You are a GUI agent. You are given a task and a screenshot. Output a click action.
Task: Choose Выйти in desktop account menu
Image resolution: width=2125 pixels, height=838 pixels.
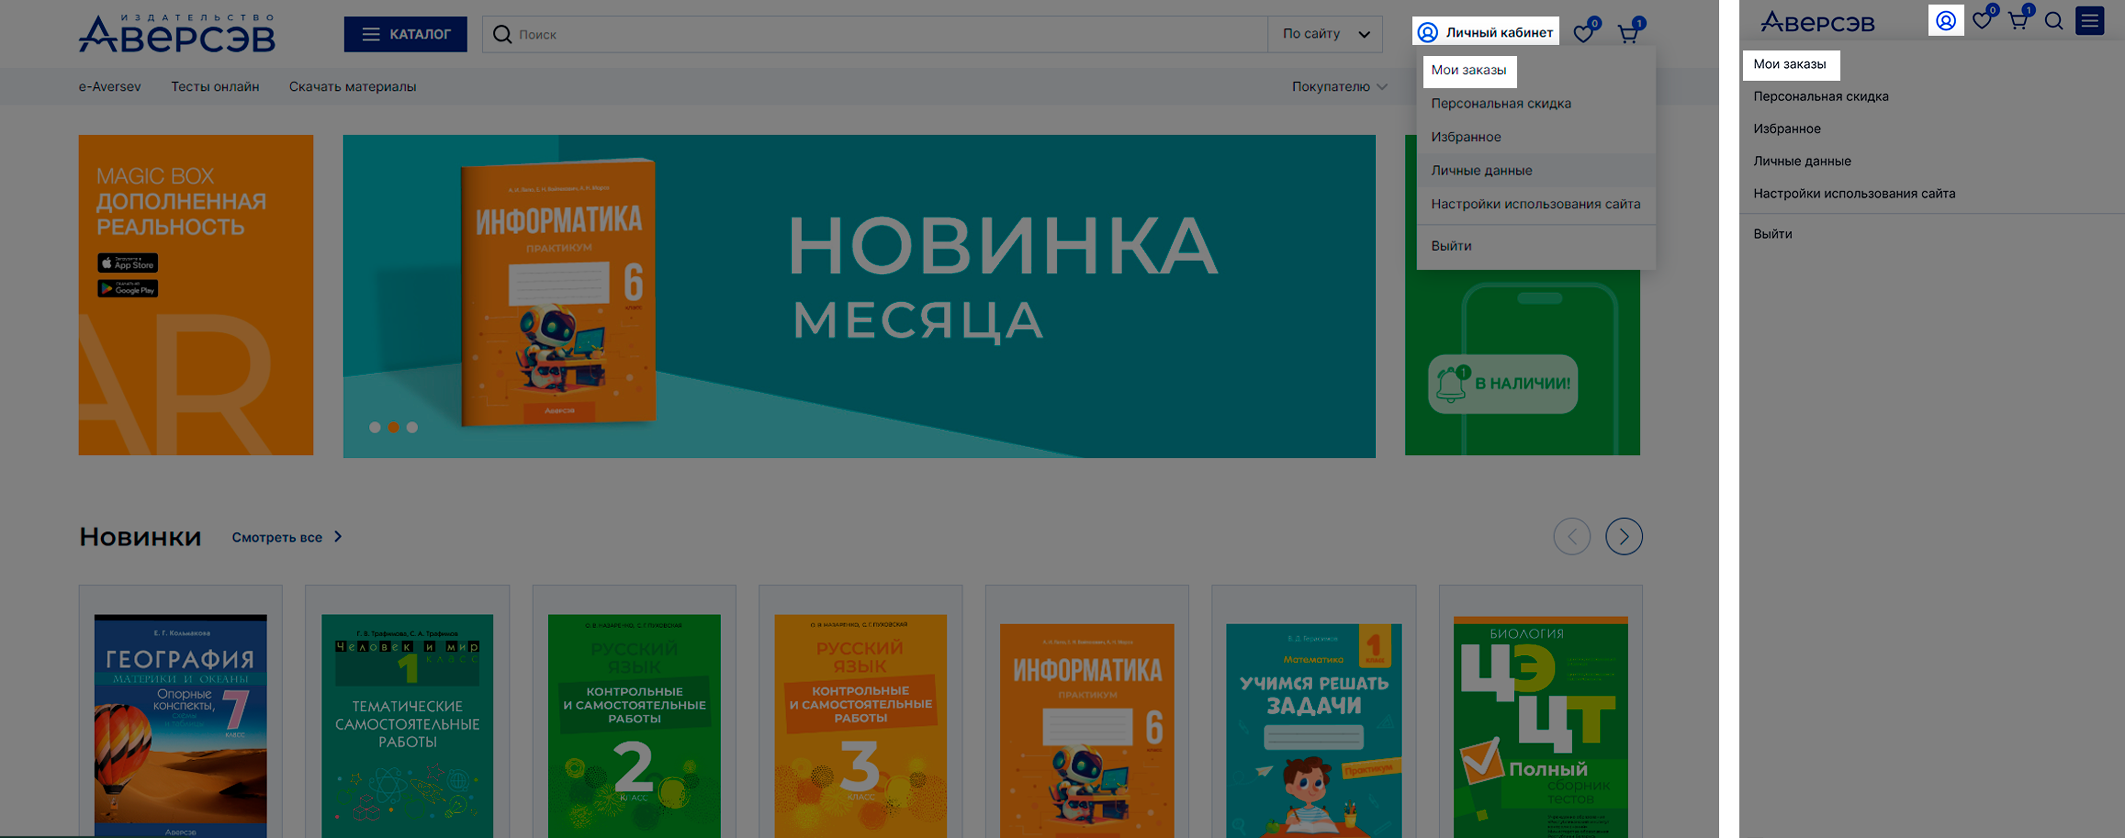[x=1451, y=246]
